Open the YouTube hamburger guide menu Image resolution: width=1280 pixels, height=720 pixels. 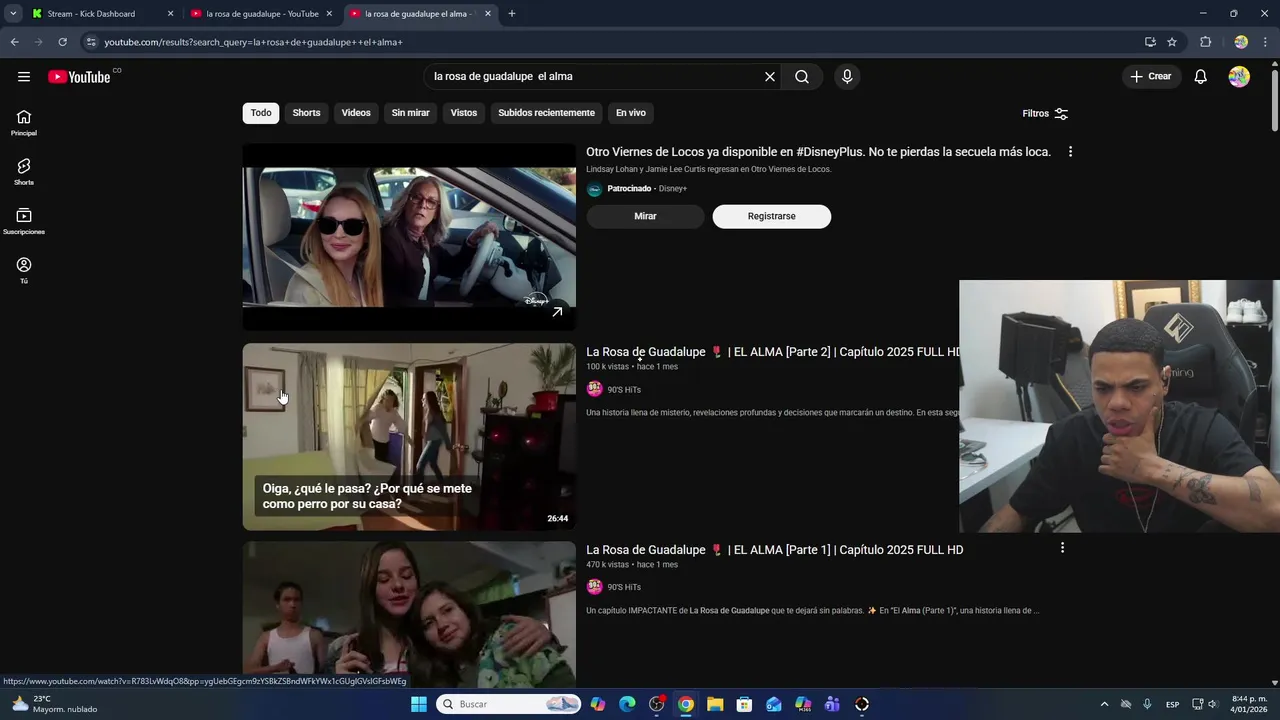click(24, 77)
